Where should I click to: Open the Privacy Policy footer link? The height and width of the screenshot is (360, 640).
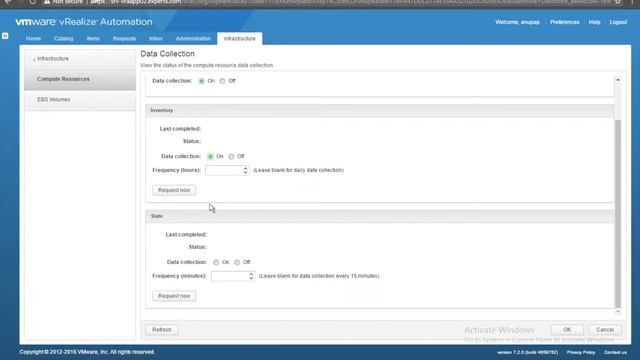coord(581,352)
